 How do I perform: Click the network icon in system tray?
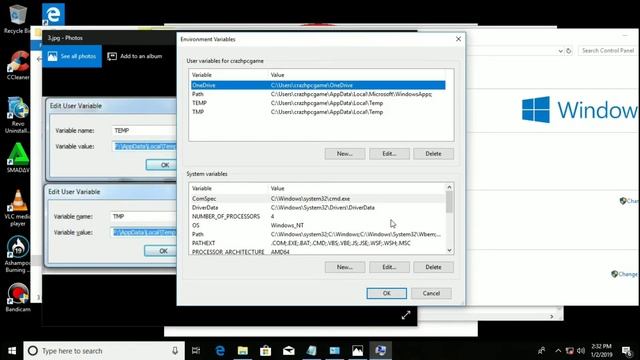[570, 351]
